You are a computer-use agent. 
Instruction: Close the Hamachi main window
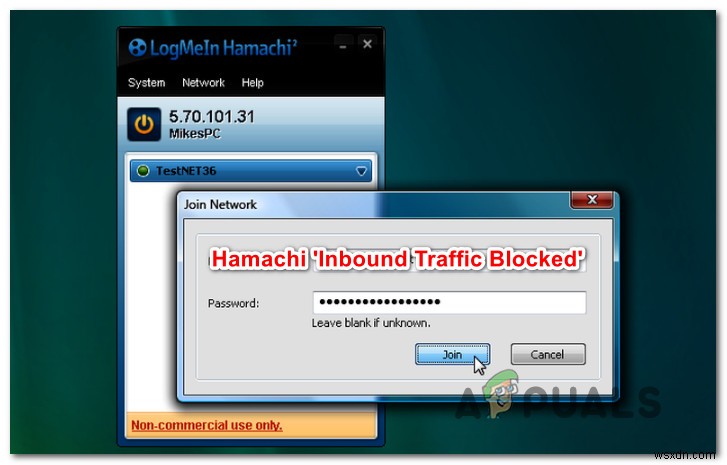pyautogui.click(x=367, y=44)
